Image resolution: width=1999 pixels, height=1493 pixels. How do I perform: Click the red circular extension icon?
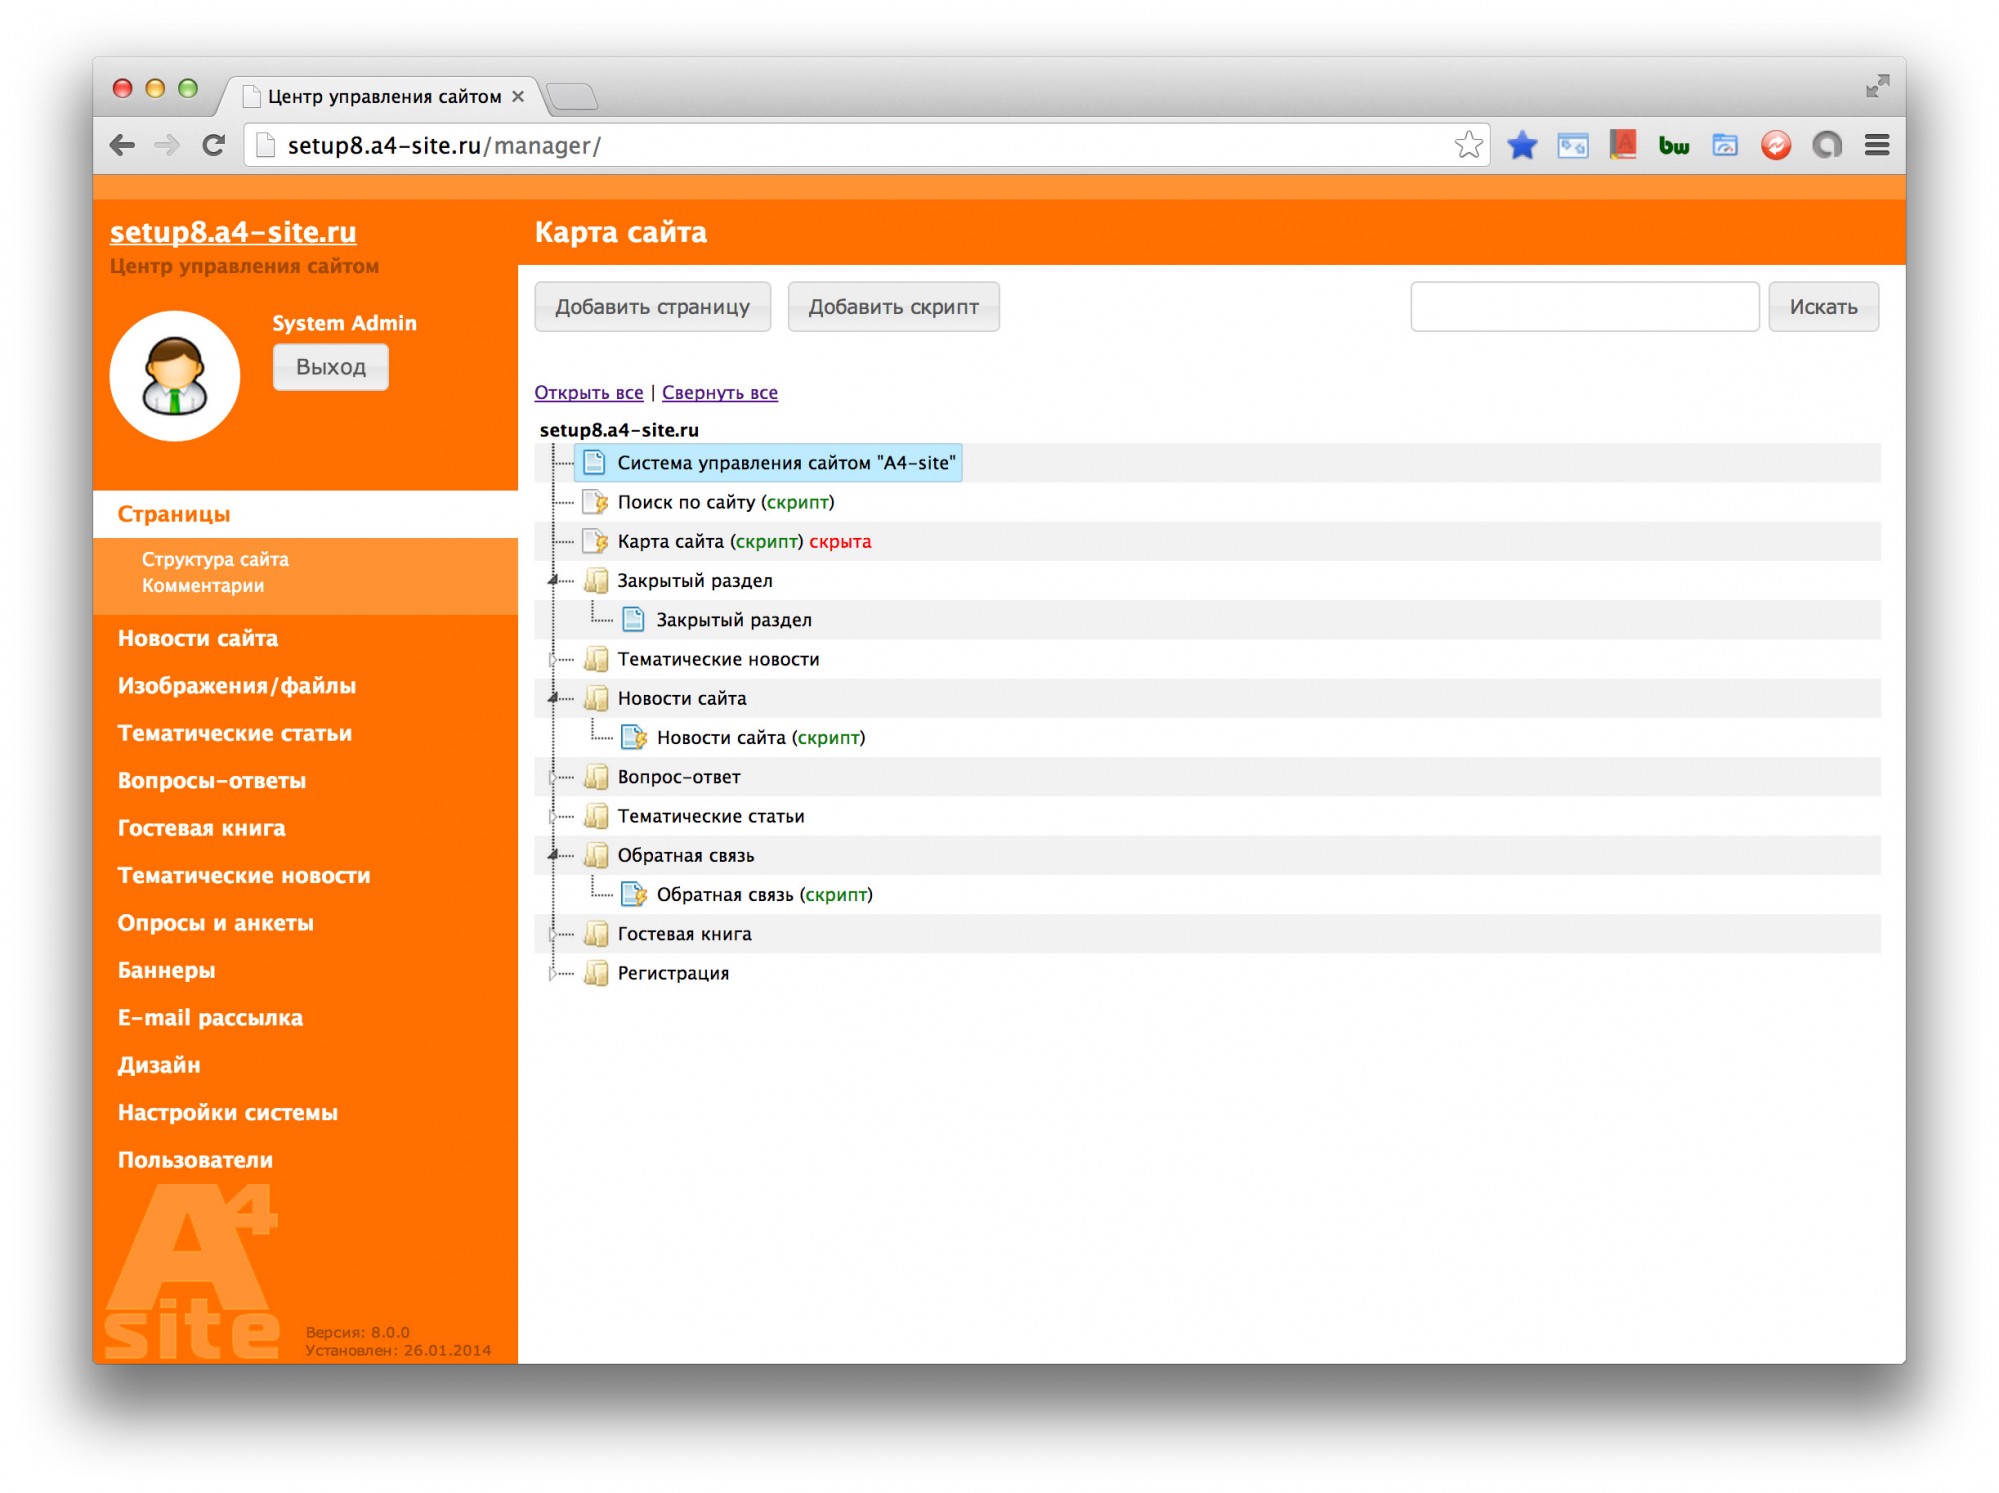[1775, 145]
